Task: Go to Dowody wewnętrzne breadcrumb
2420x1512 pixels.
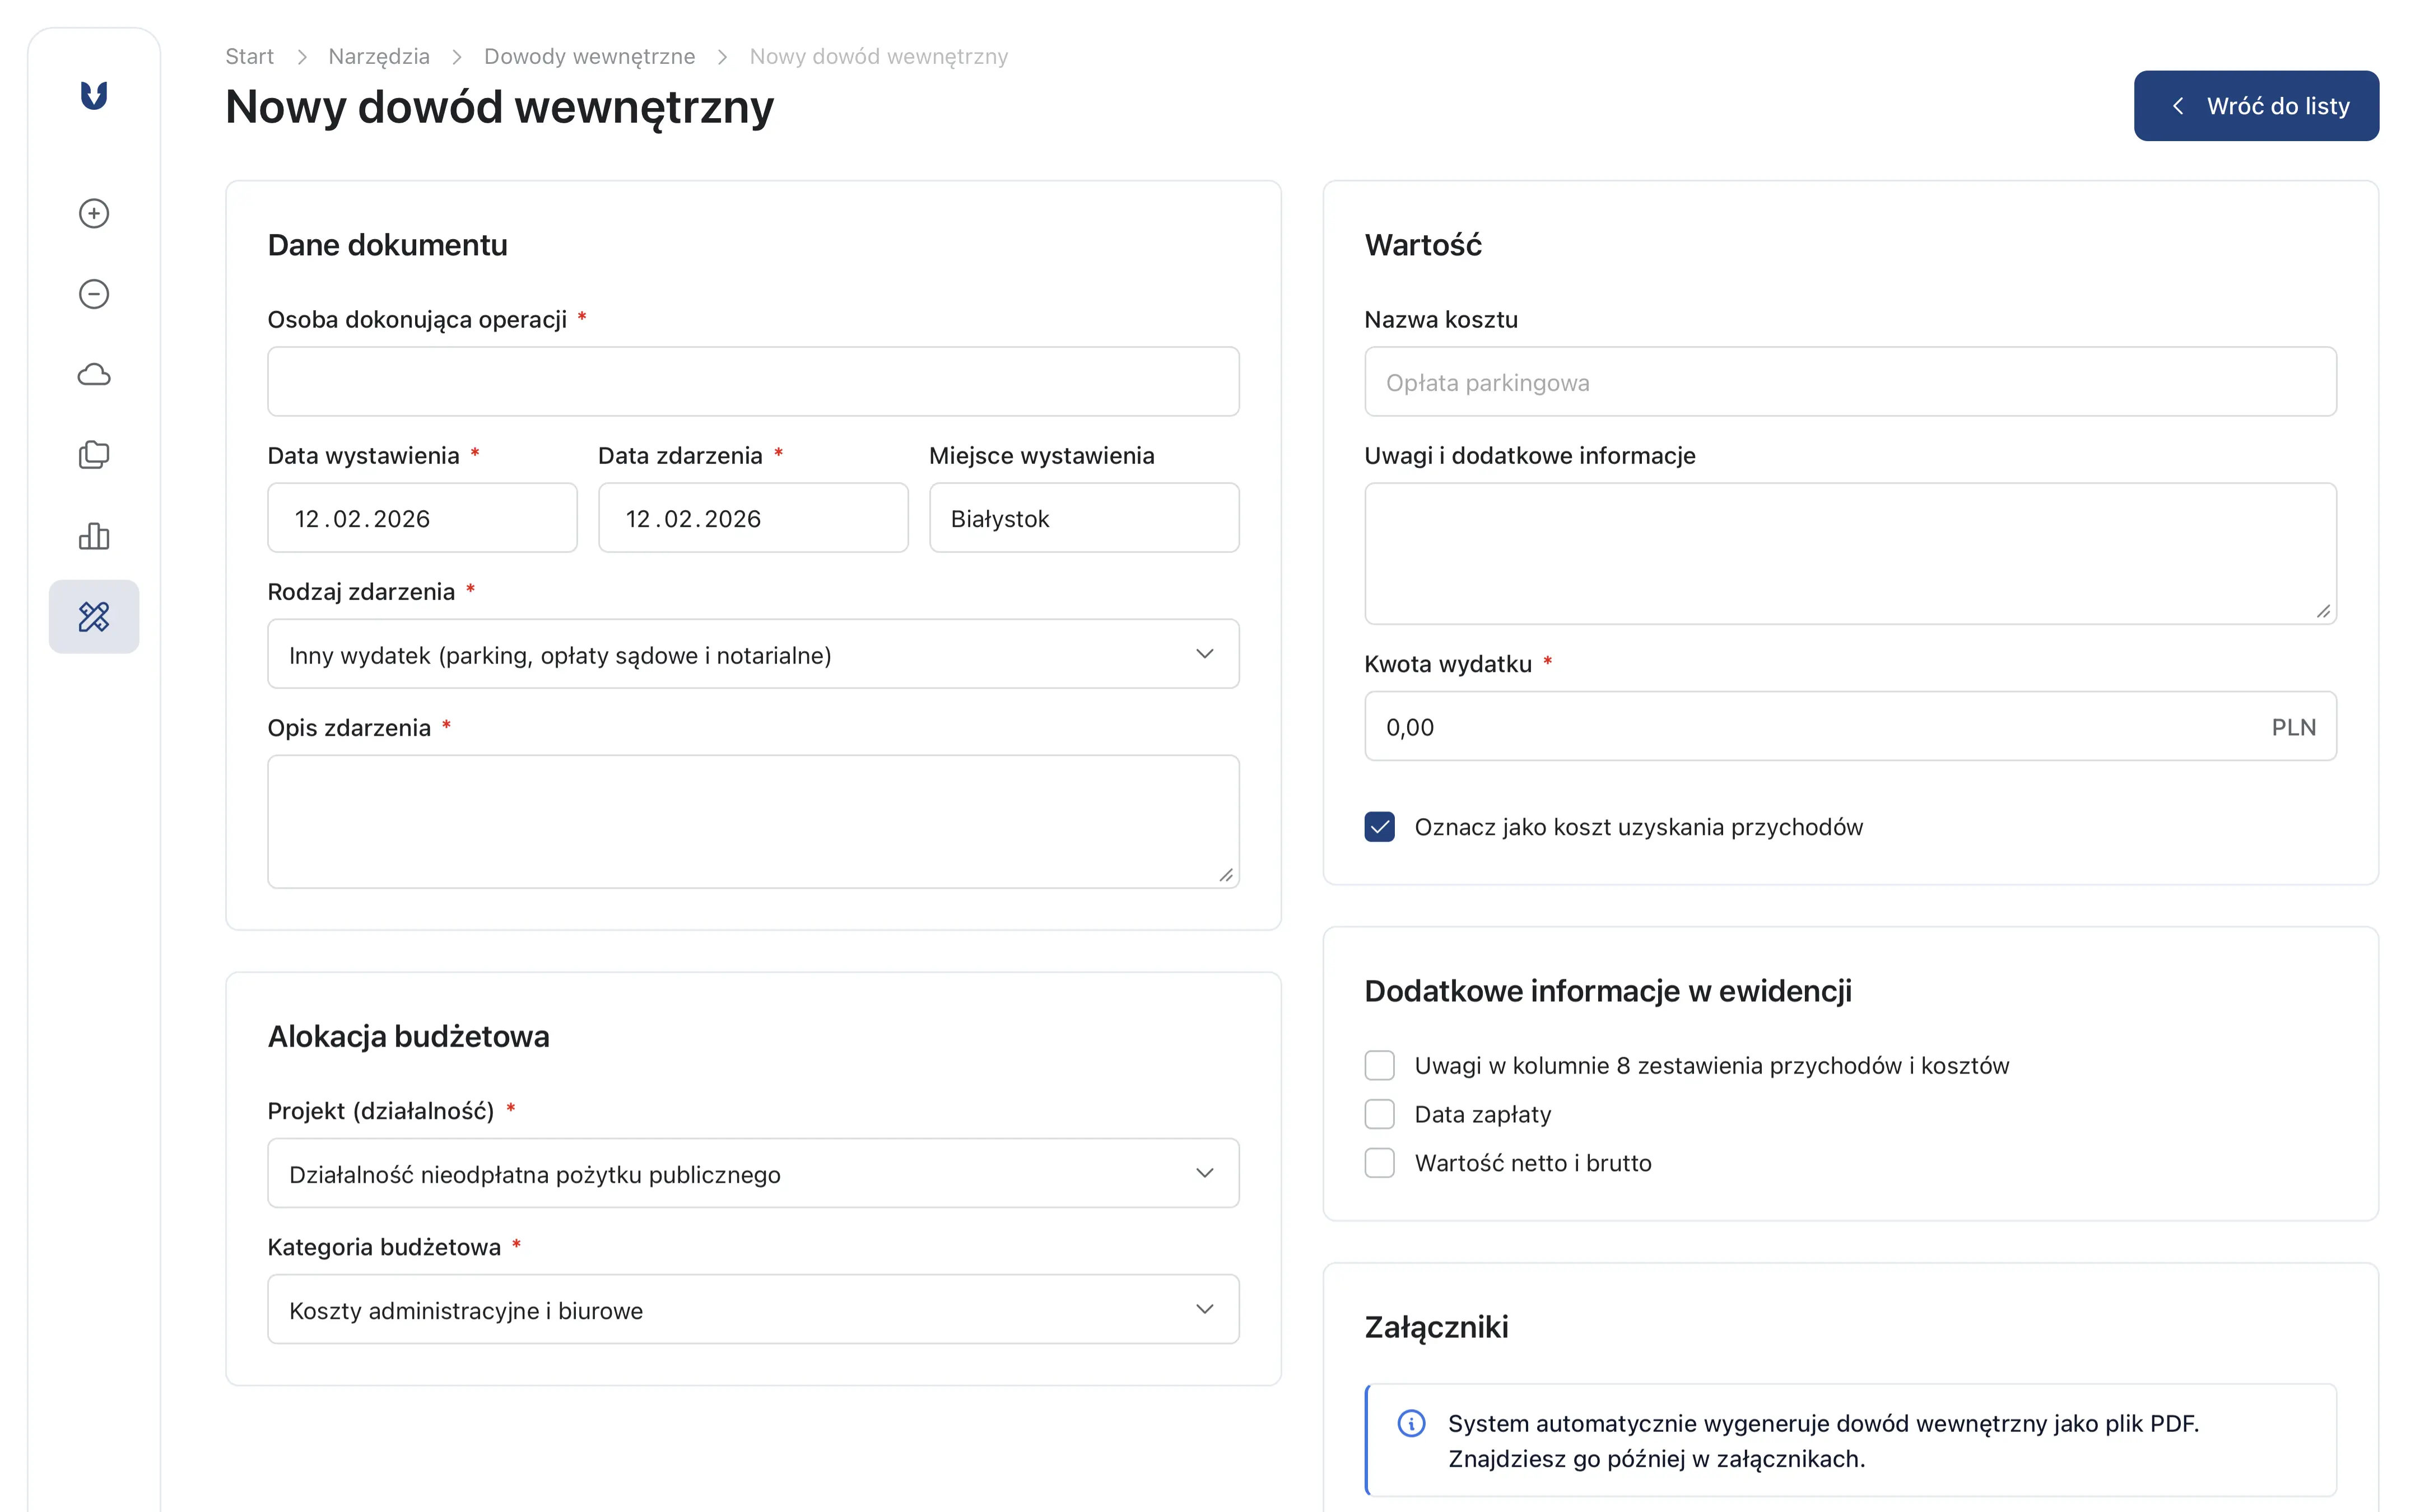Action: (589, 57)
